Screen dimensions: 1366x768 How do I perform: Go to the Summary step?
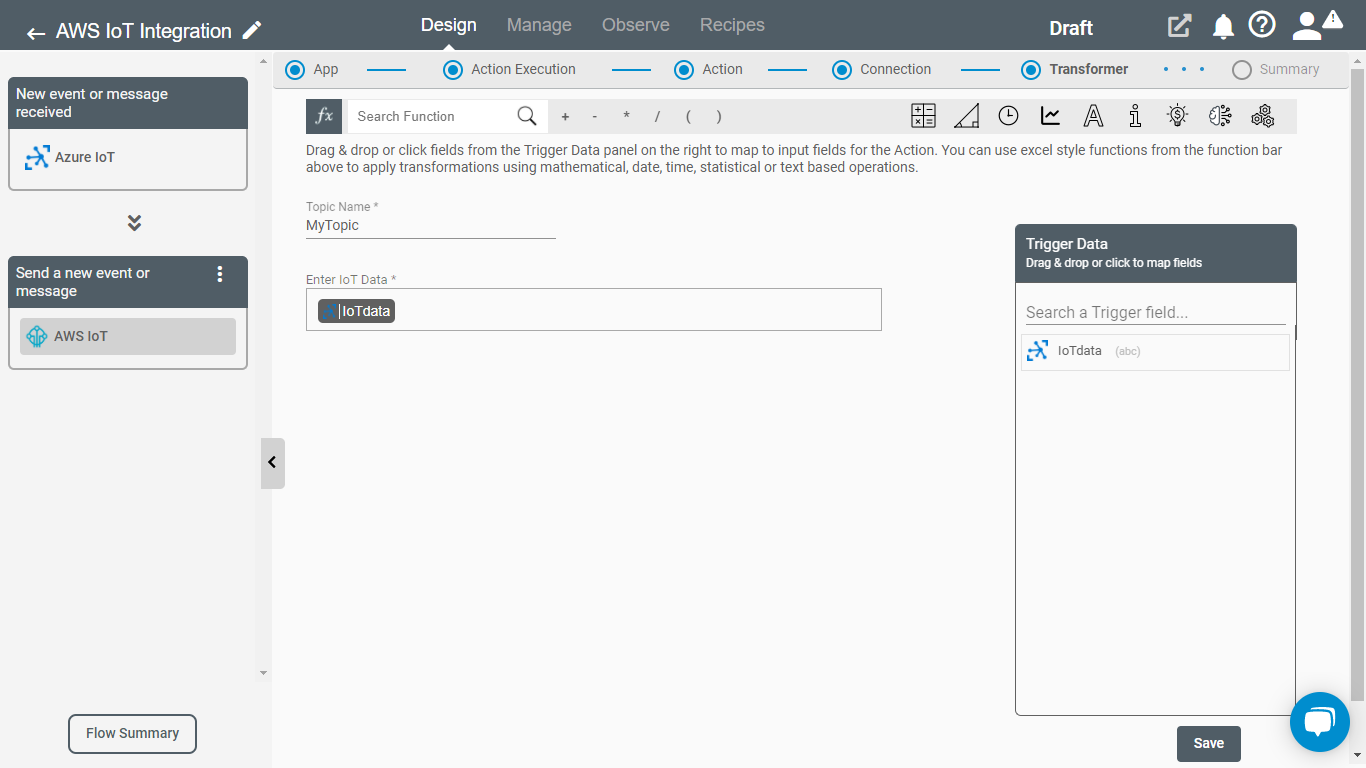click(1276, 70)
